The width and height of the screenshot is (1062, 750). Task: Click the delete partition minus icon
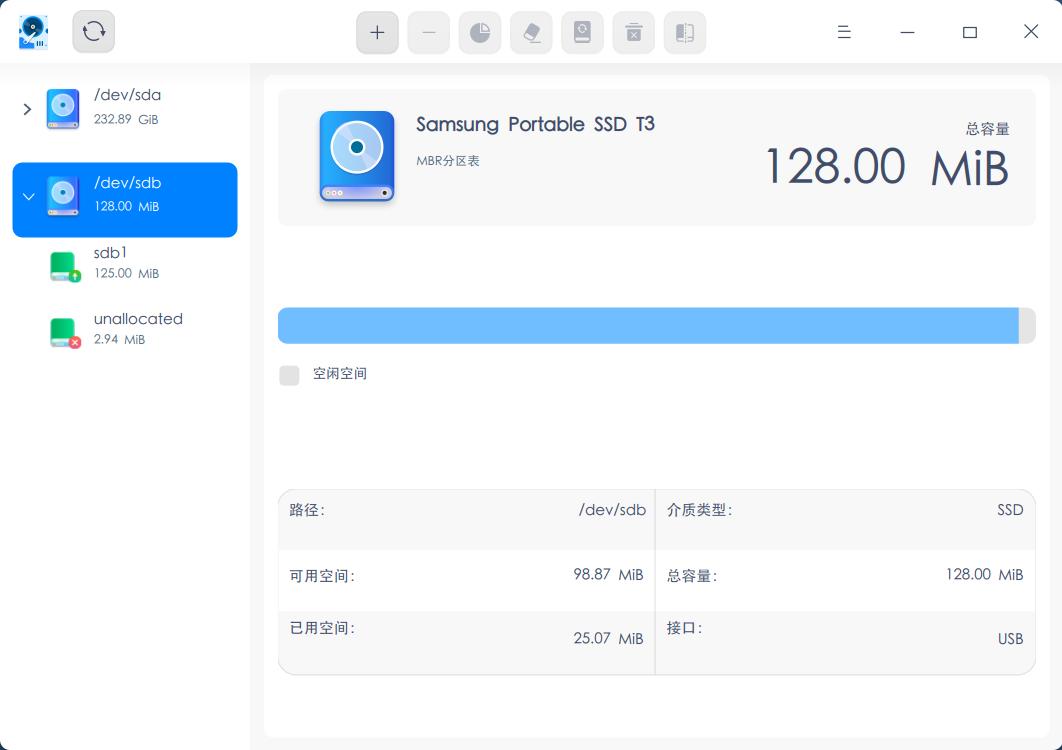(x=428, y=31)
